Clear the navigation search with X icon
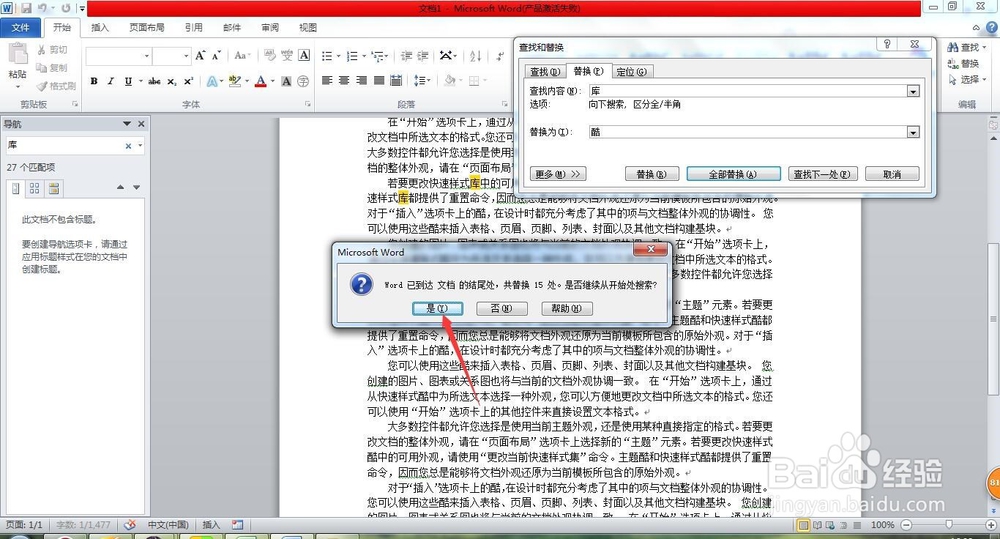 (x=129, y=146)
